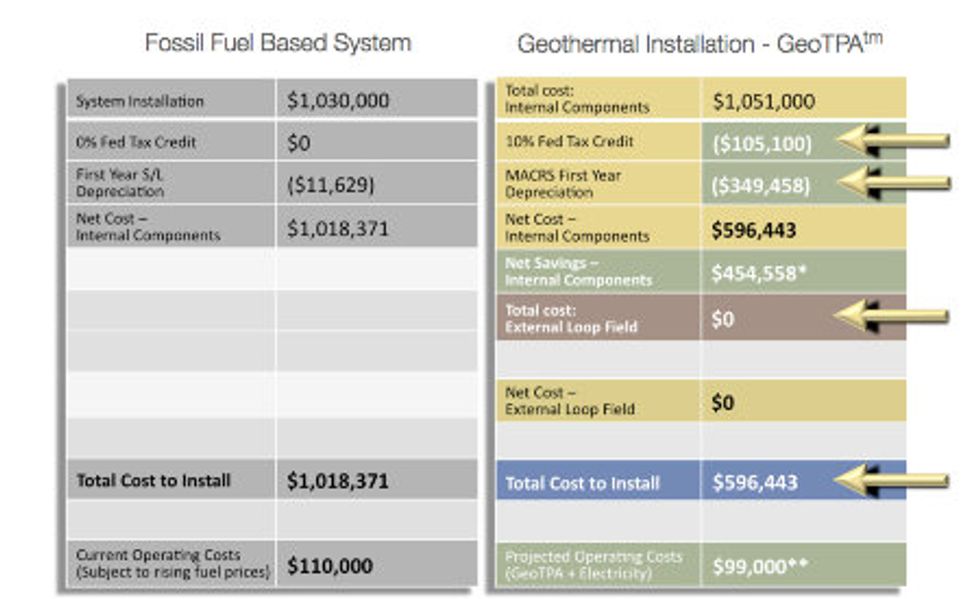Select blue 'Total Cost to Install' label
This screenshot has height=599, width=980.
pyautogui.click(x=582, y=483)
